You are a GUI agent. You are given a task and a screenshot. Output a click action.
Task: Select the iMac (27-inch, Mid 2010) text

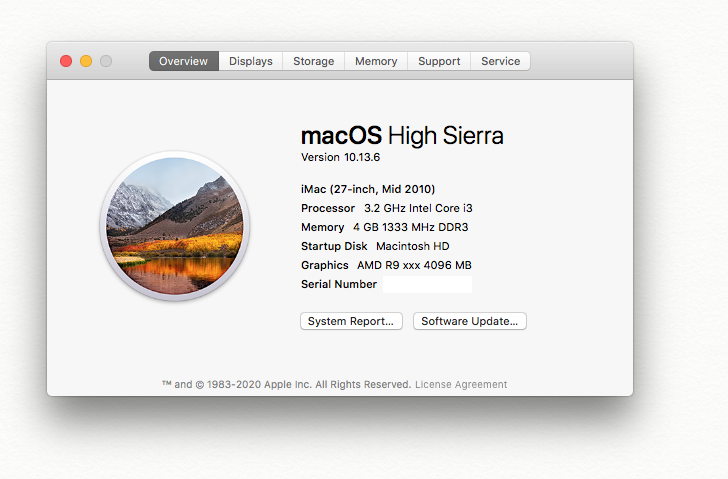368,189
